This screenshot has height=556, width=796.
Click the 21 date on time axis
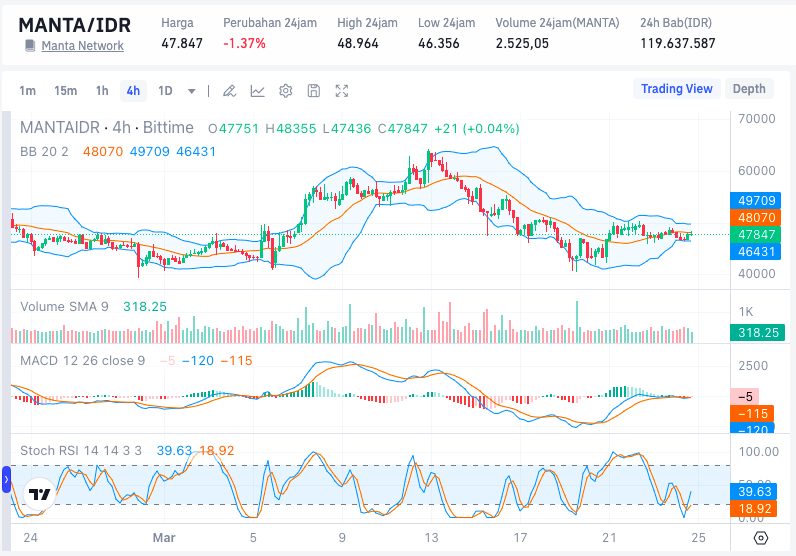coord(609,538)
